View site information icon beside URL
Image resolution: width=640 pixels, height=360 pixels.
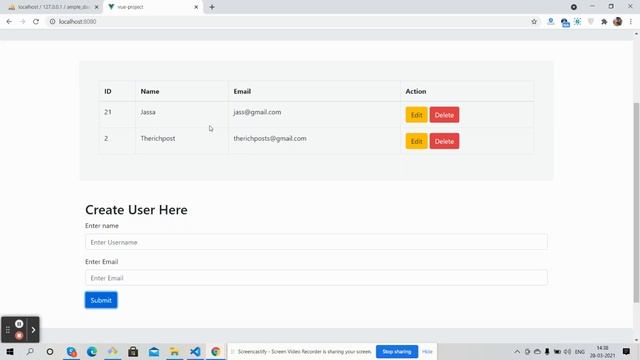52,22
